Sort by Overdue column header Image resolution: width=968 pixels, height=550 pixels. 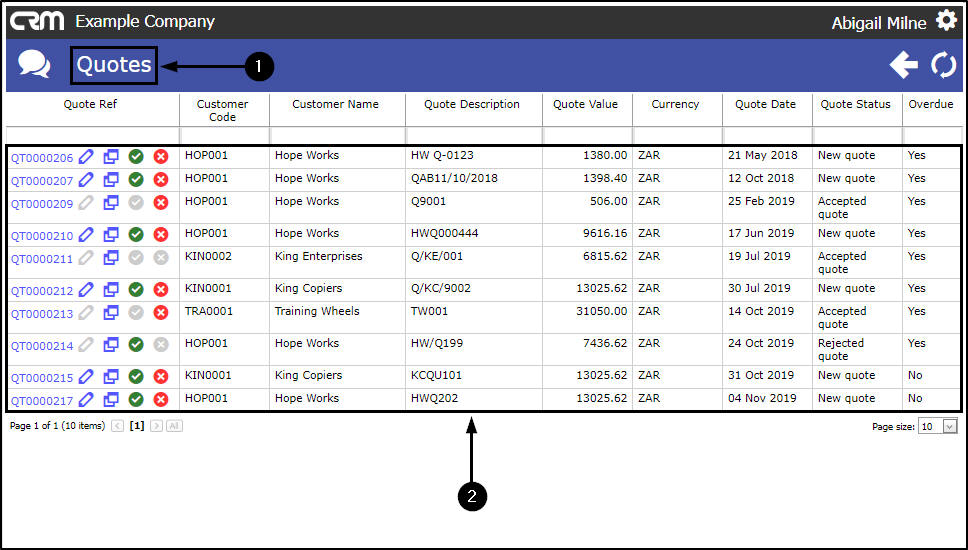tap(931, 104)
